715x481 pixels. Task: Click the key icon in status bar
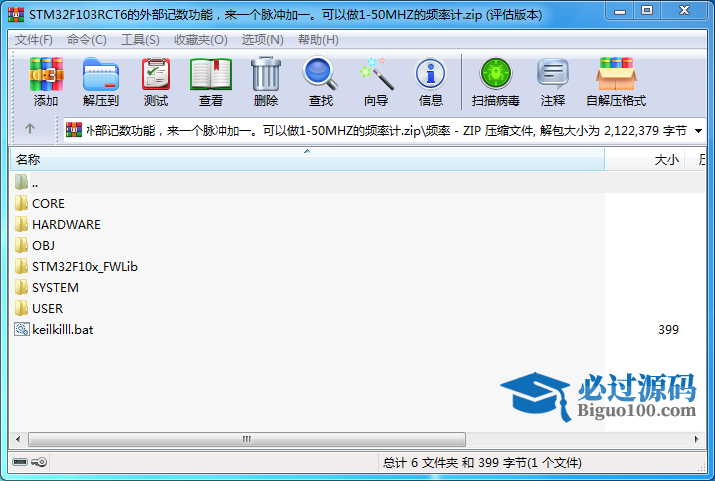click(x=39, y=462)
